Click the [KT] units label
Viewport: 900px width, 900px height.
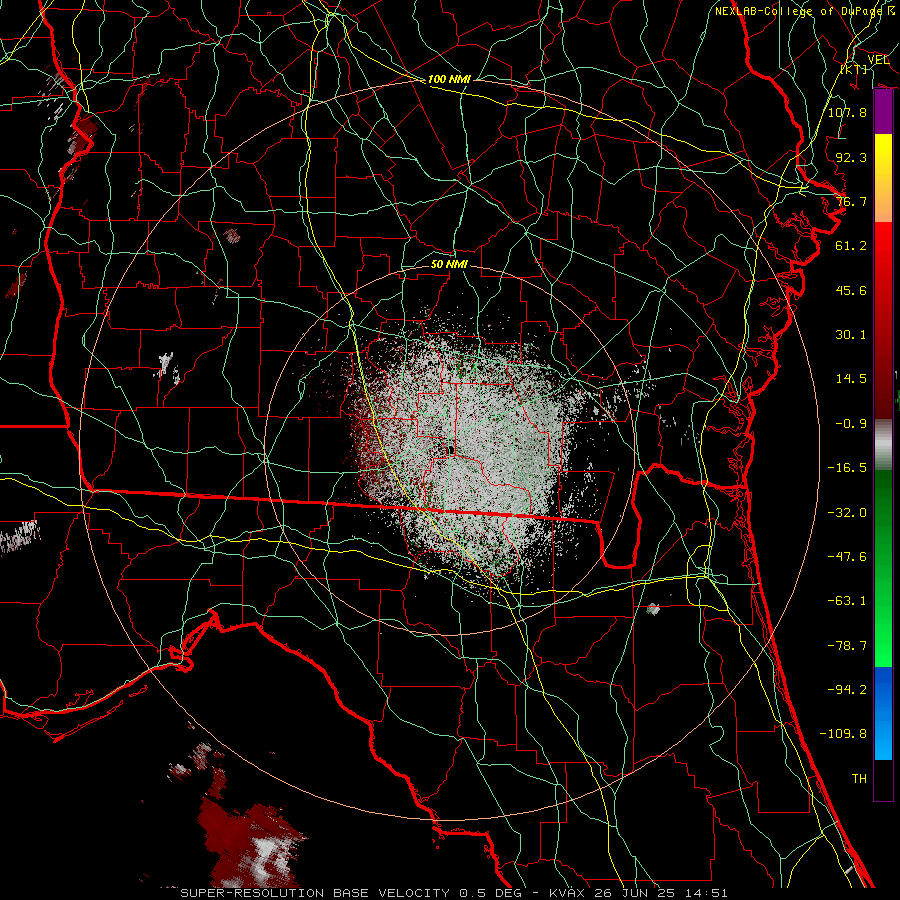[x=854, y=70]
